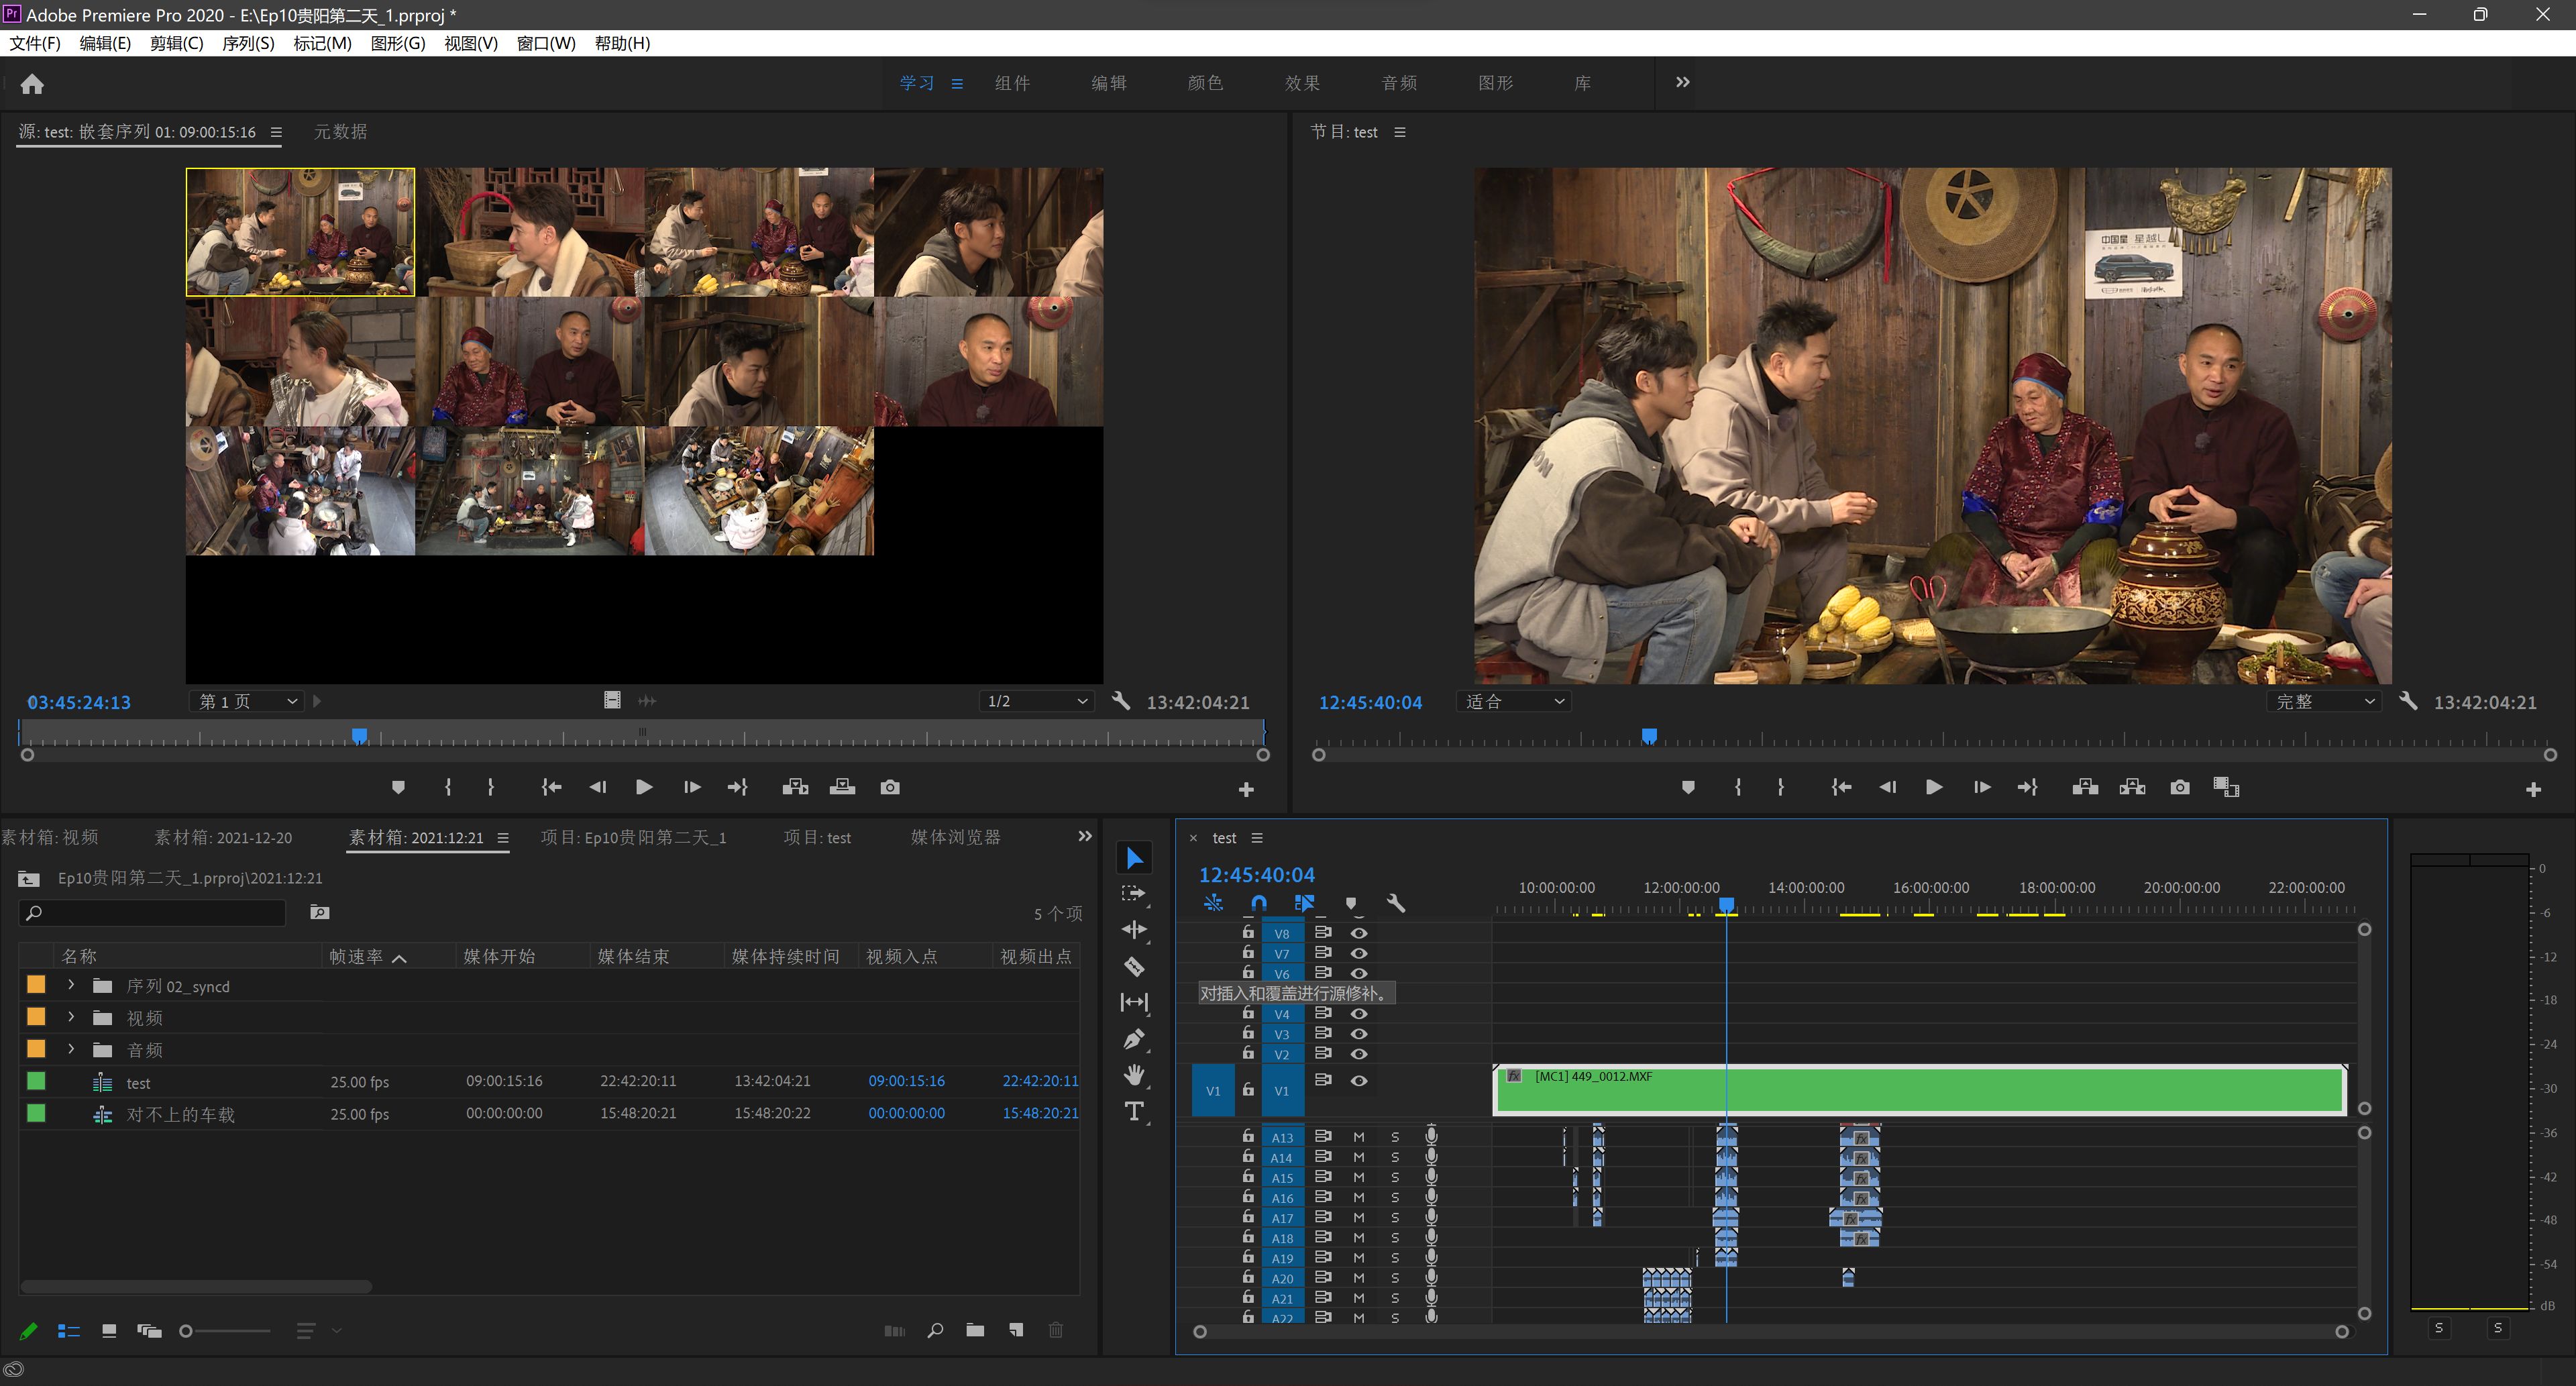This screenshot has width=2576, height=1386.
Task: Solo audio track A15
Action: point(1395,1177)
